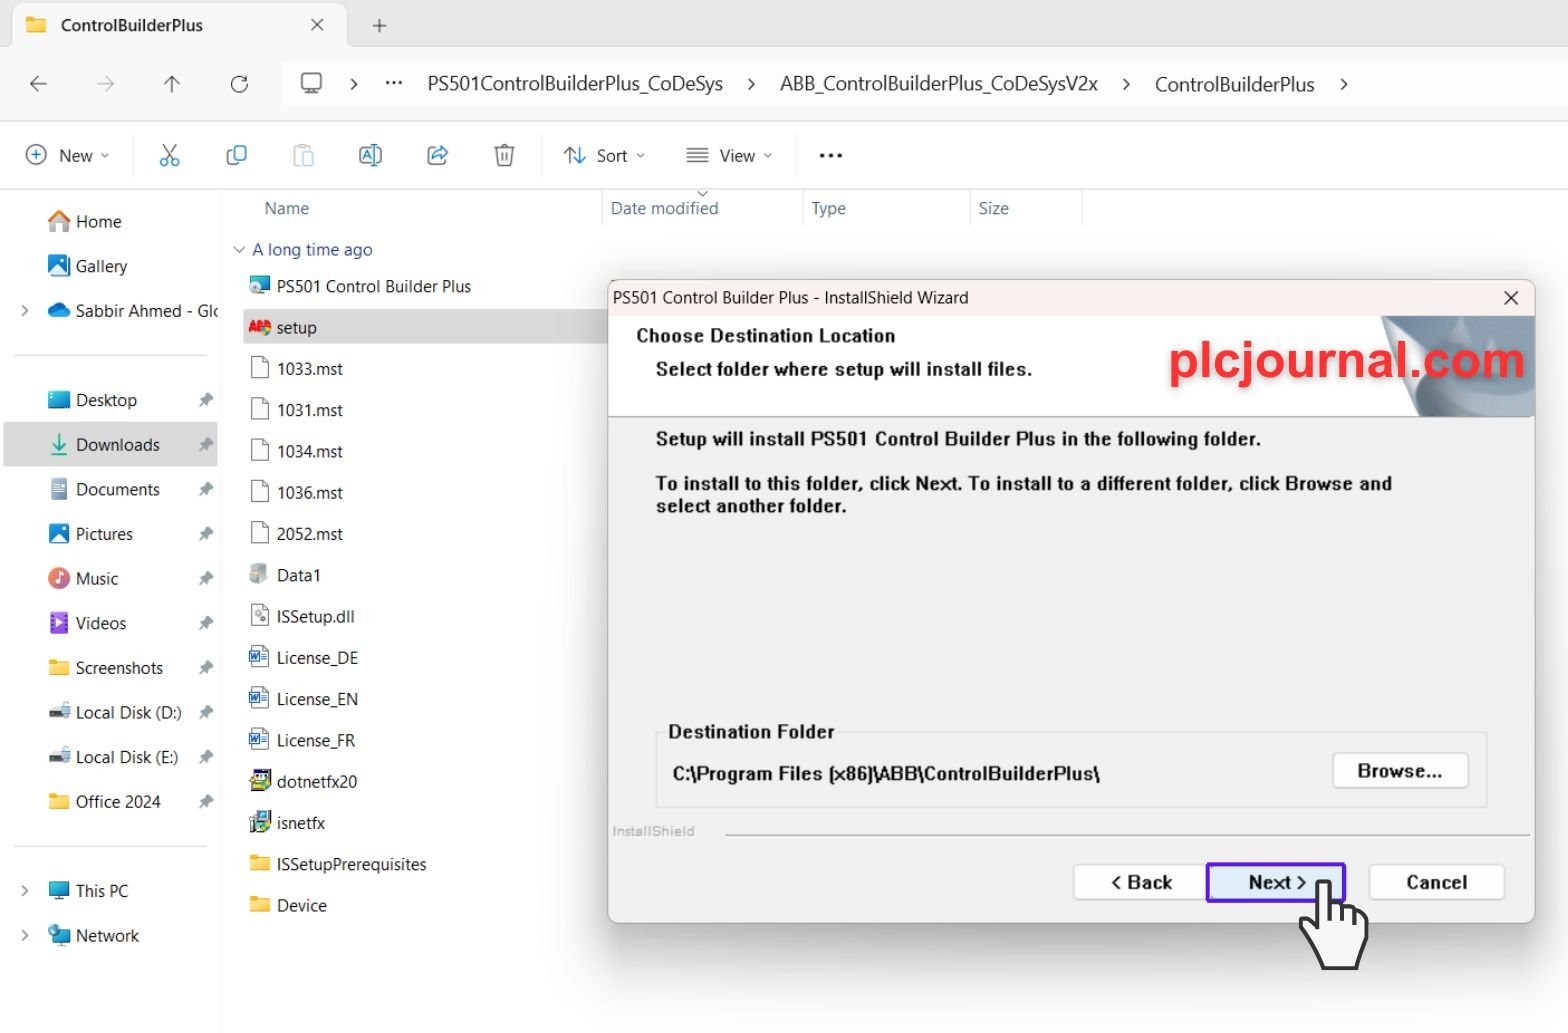This screenshot has height=1033, width=1568.
Task: Click the PC monitor icon in address bar
Action: click(x=312, y=83)
